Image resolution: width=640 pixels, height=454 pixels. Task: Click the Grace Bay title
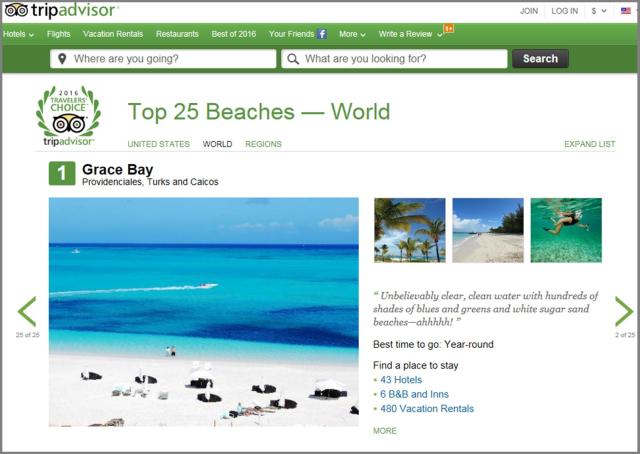click(x=118, y=169)
